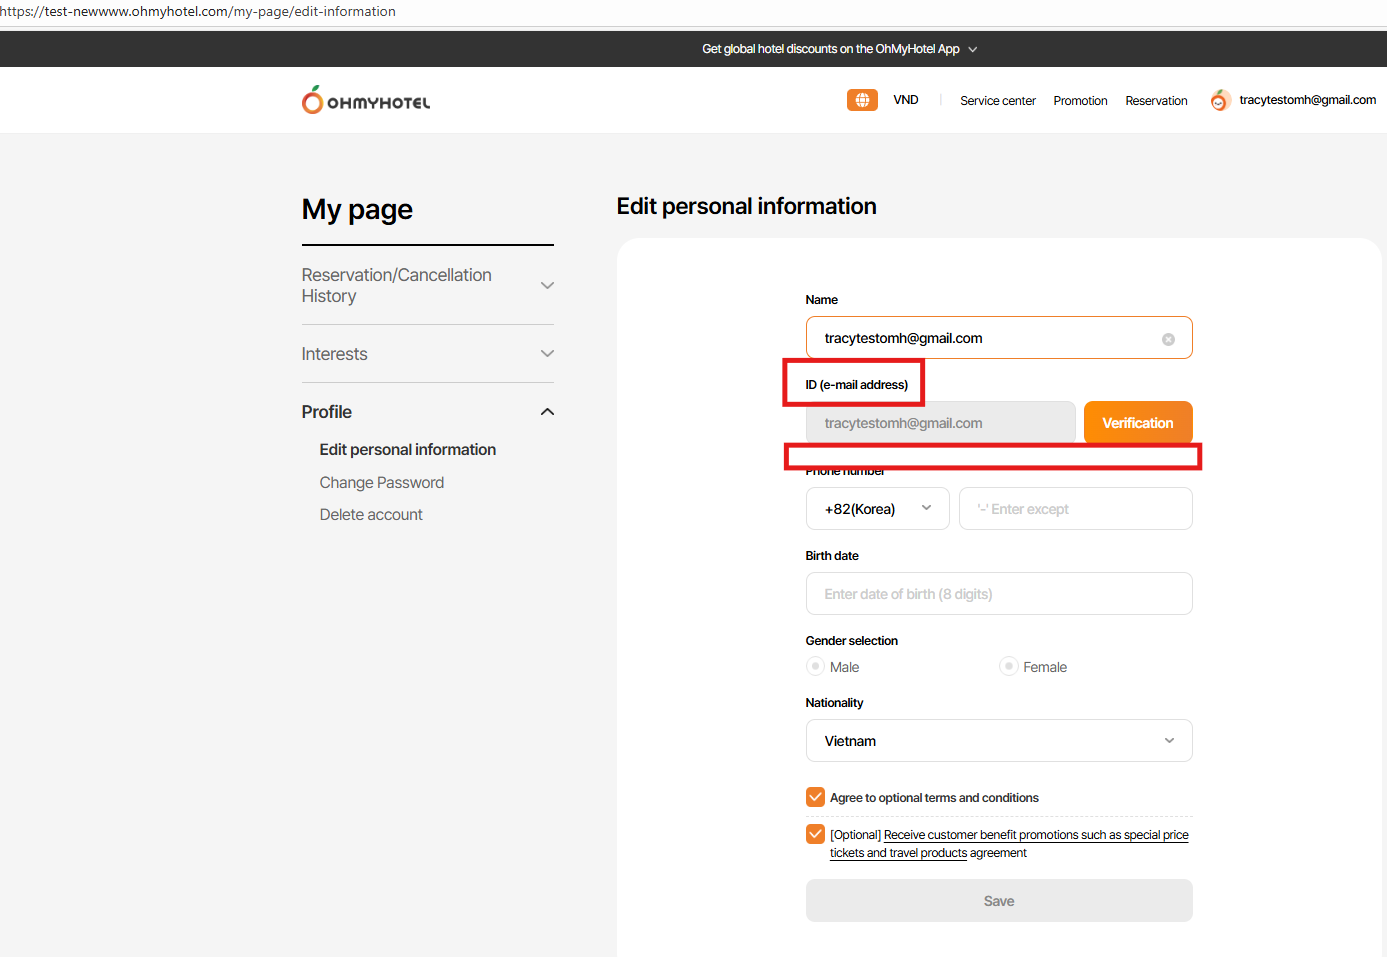The width and height of the screenshot is (1387, 957).
Task: Clear the Name field with X icon
Action: point(1168,339)
